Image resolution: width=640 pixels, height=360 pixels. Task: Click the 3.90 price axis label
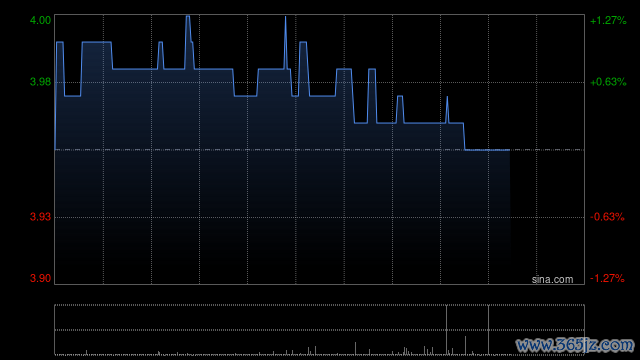(x=40, y=278)
